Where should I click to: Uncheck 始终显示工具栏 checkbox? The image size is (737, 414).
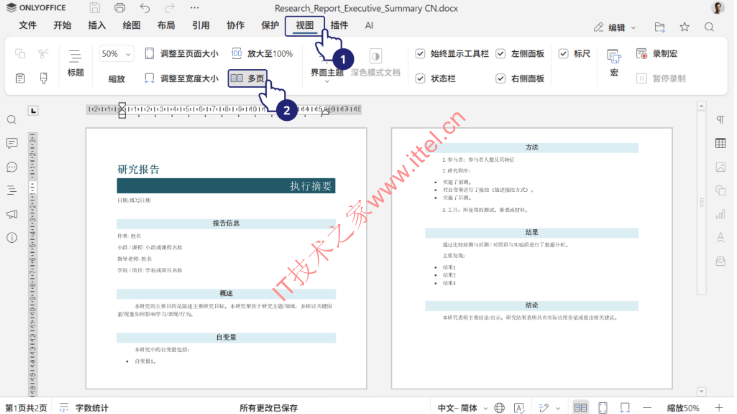pos(421,54)
